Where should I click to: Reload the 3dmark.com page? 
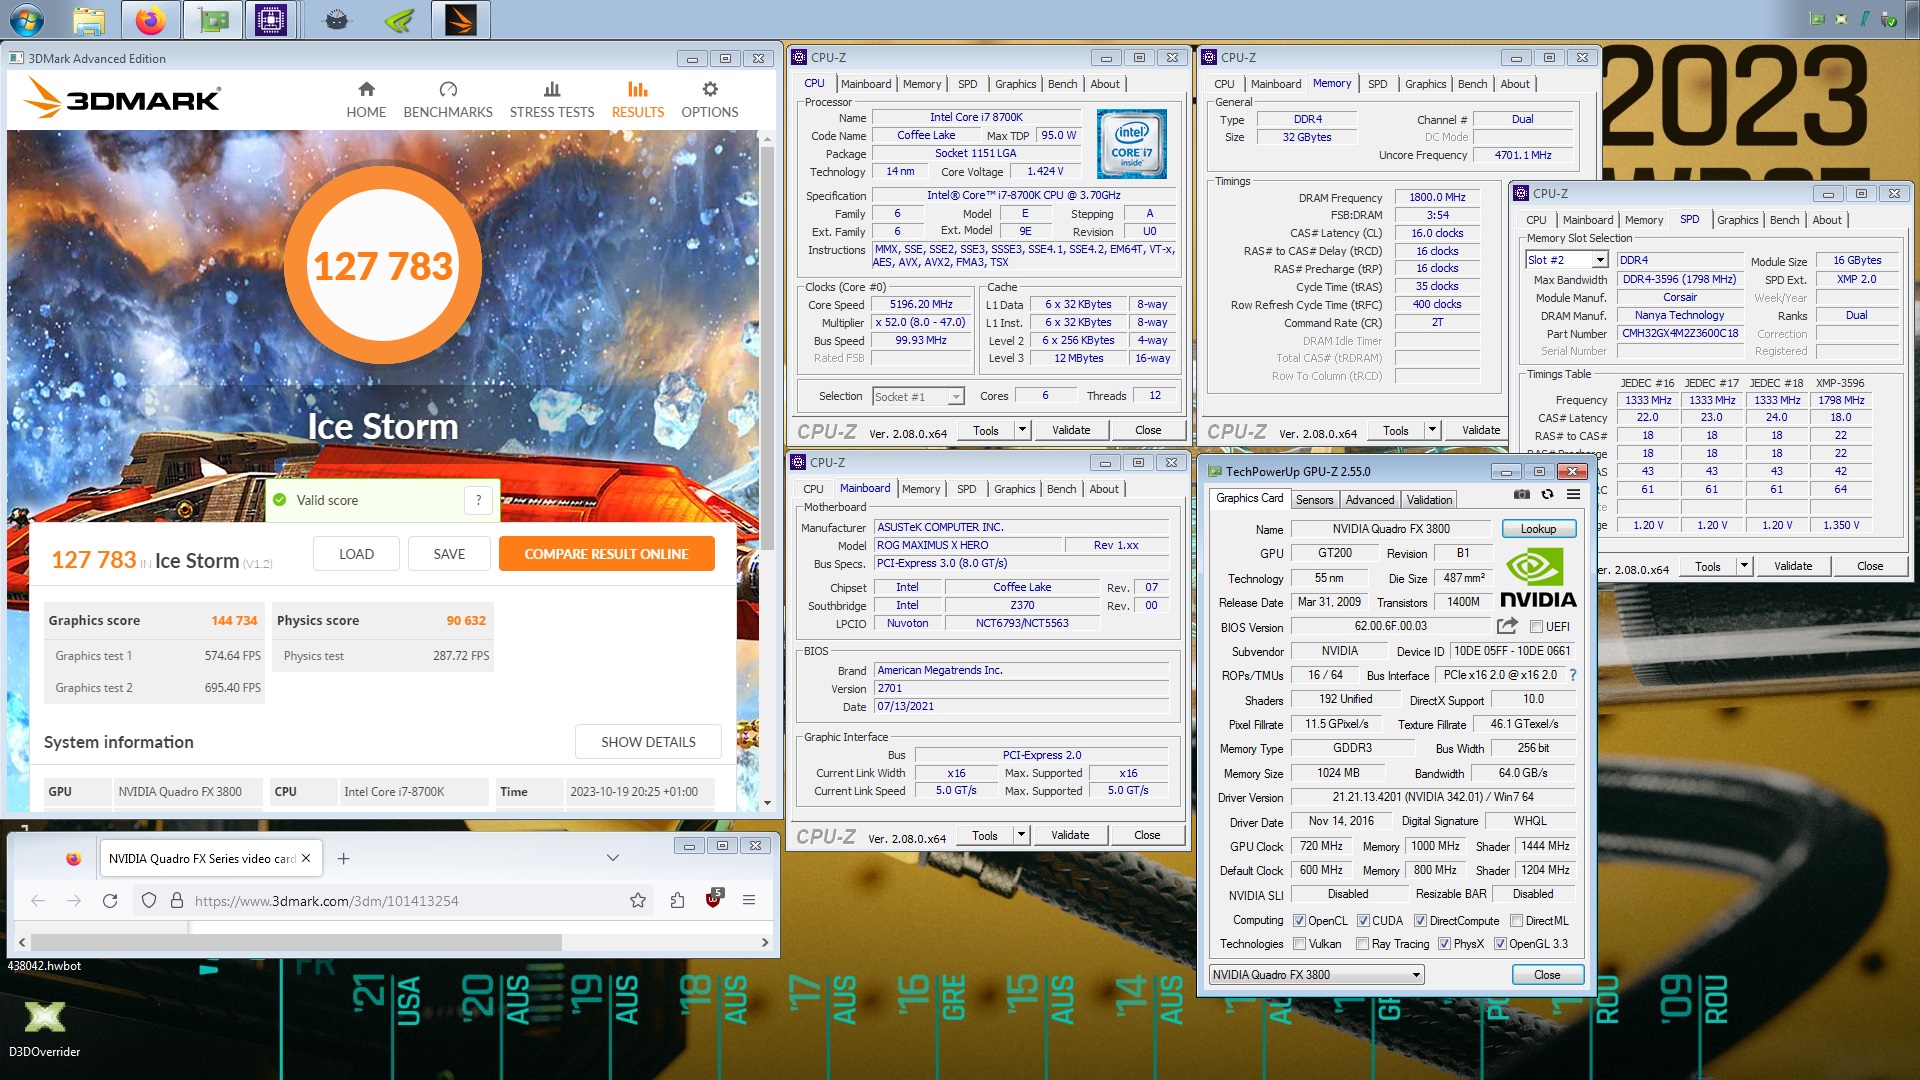tap(110, 900)
